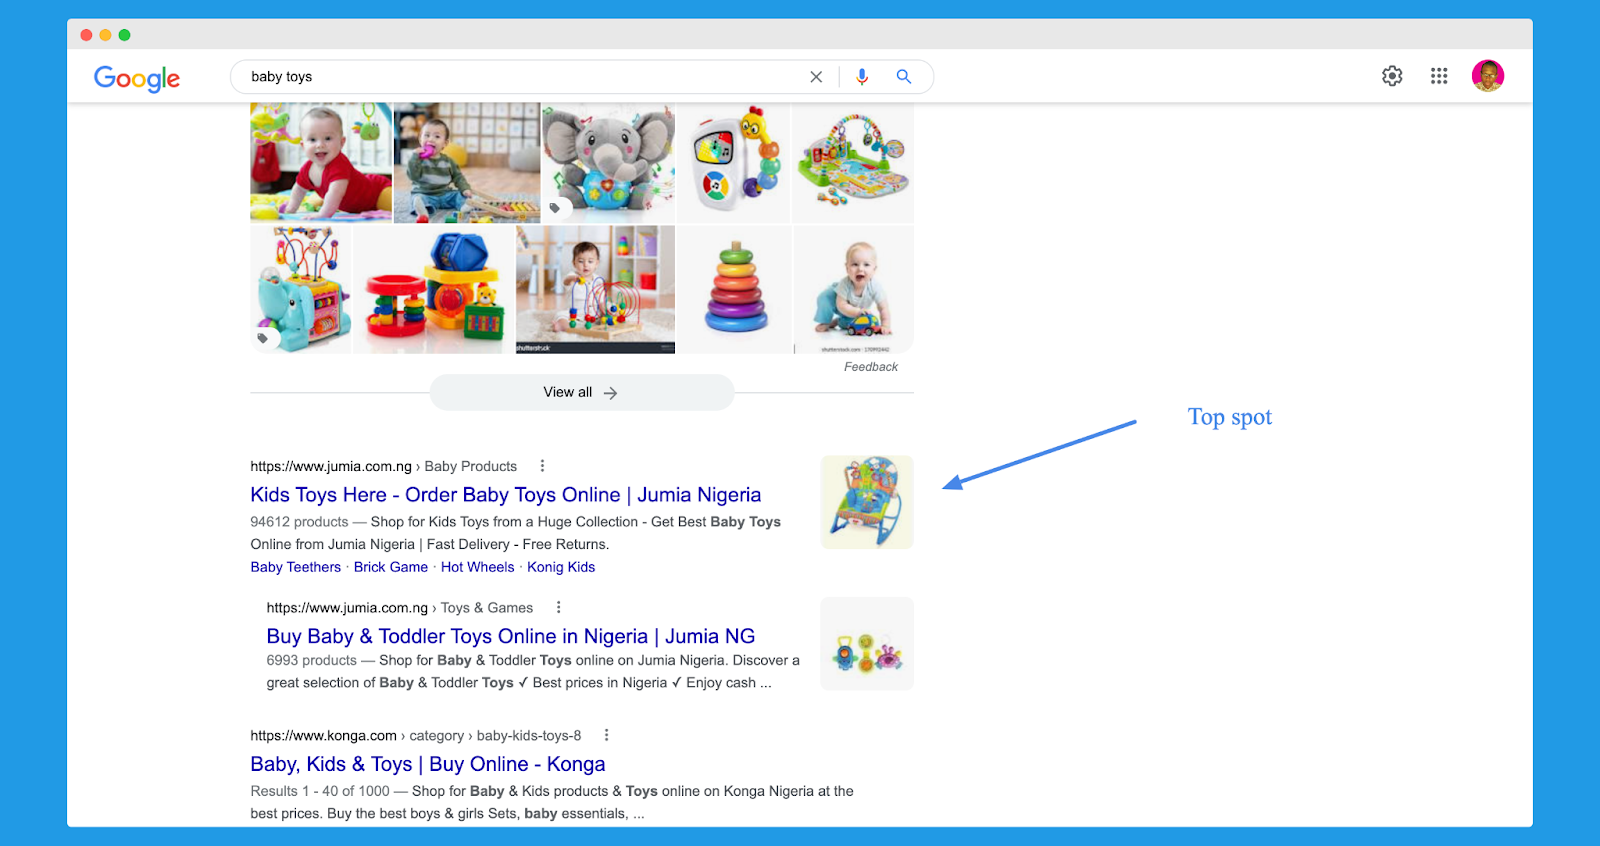1600x846 pixels.
Task: Open the Hot Wheels sitelink
Action: [x=478, y=567]
